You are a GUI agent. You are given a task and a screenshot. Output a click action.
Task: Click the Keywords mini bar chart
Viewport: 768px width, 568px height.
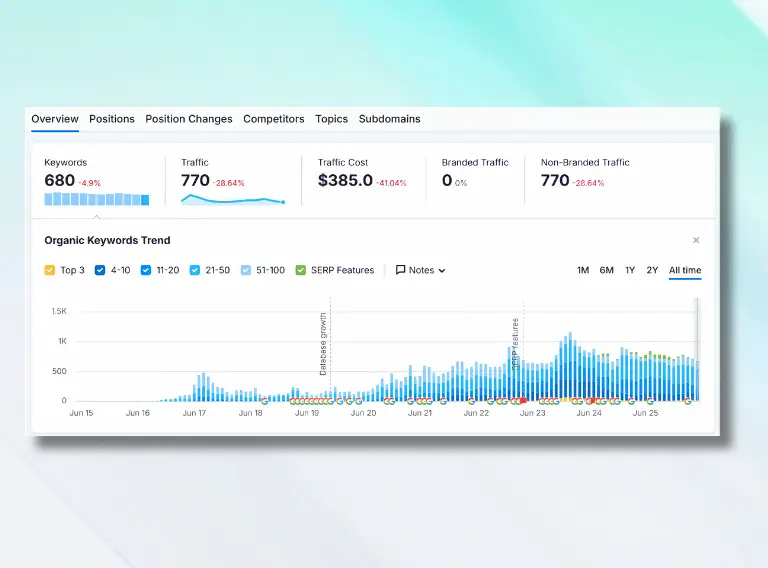[x=96, y=199]
